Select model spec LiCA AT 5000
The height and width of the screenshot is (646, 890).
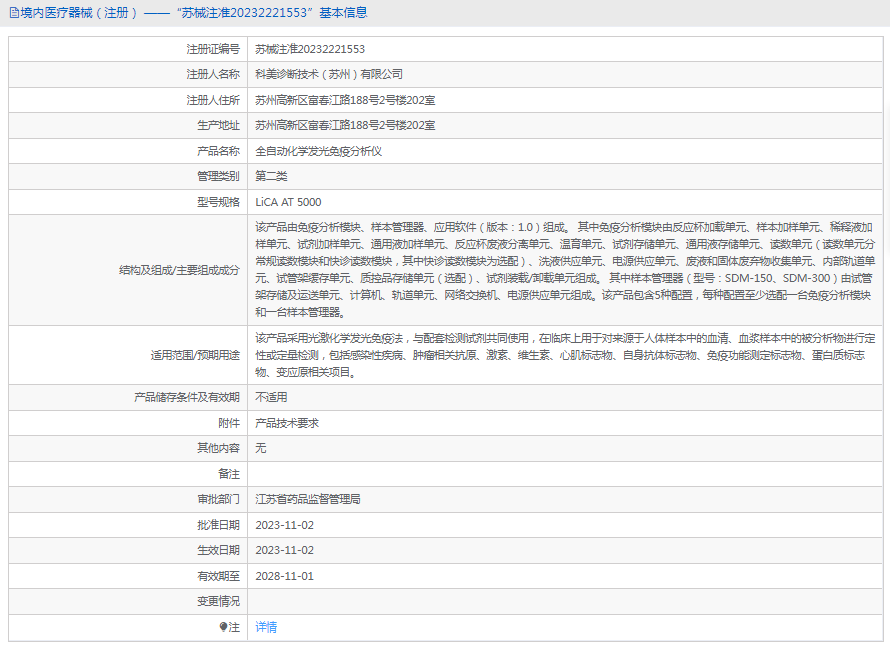[x=288, y=202]
